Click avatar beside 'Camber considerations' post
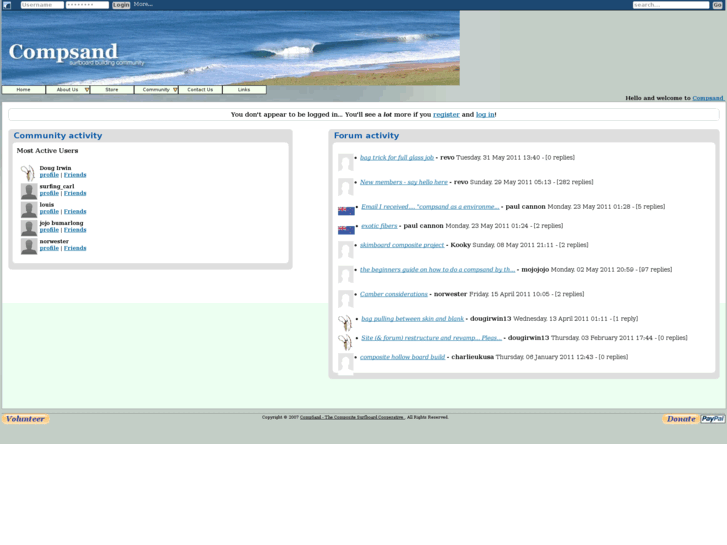The height and width of the screenshot is (545, 727). coord(345,299)
